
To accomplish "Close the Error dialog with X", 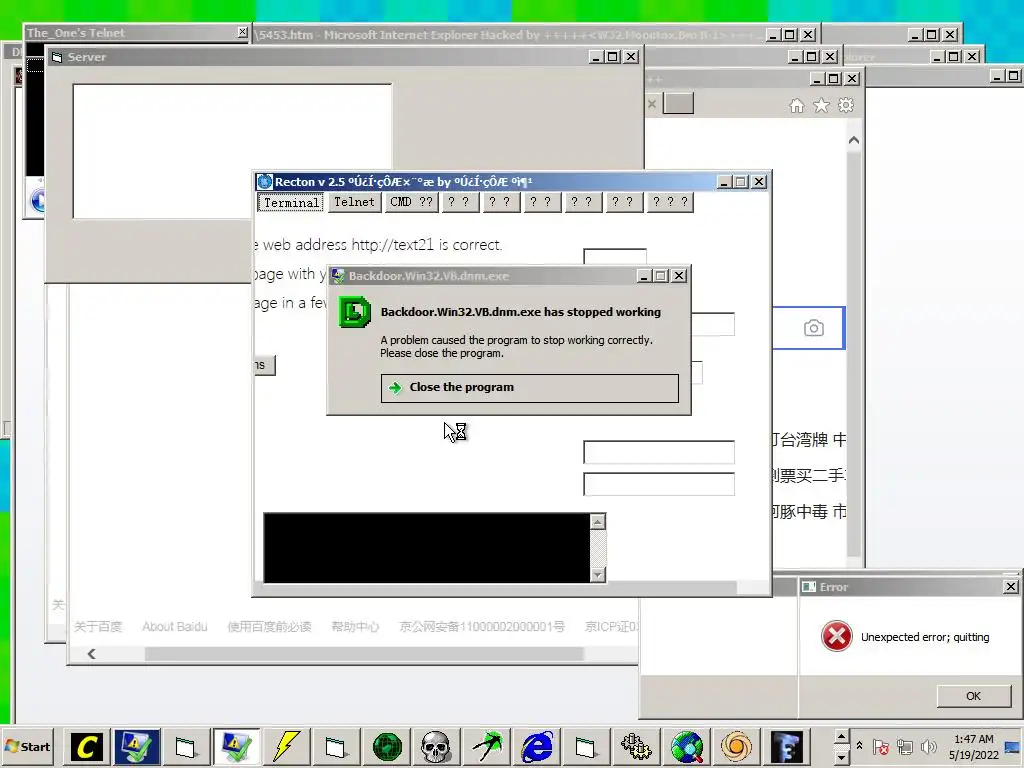I will pyautogui.click(x=1010, y=587).
